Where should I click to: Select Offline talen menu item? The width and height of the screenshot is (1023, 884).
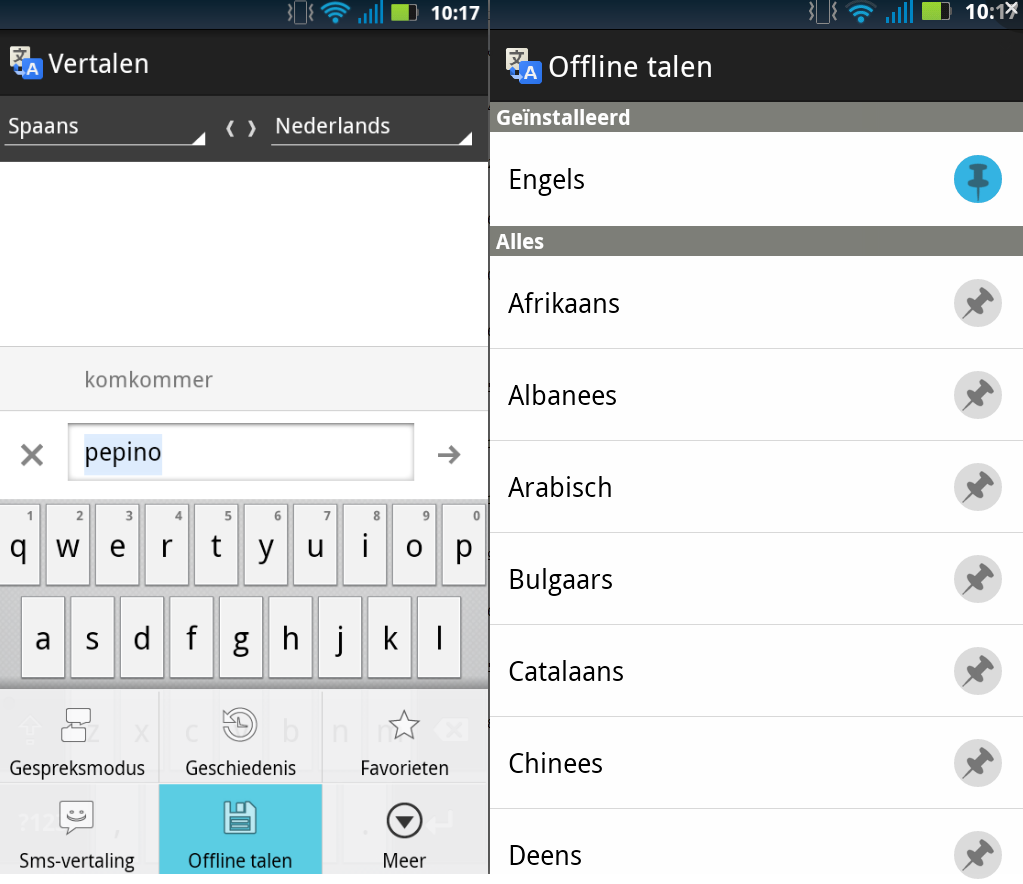coord(240,832)
